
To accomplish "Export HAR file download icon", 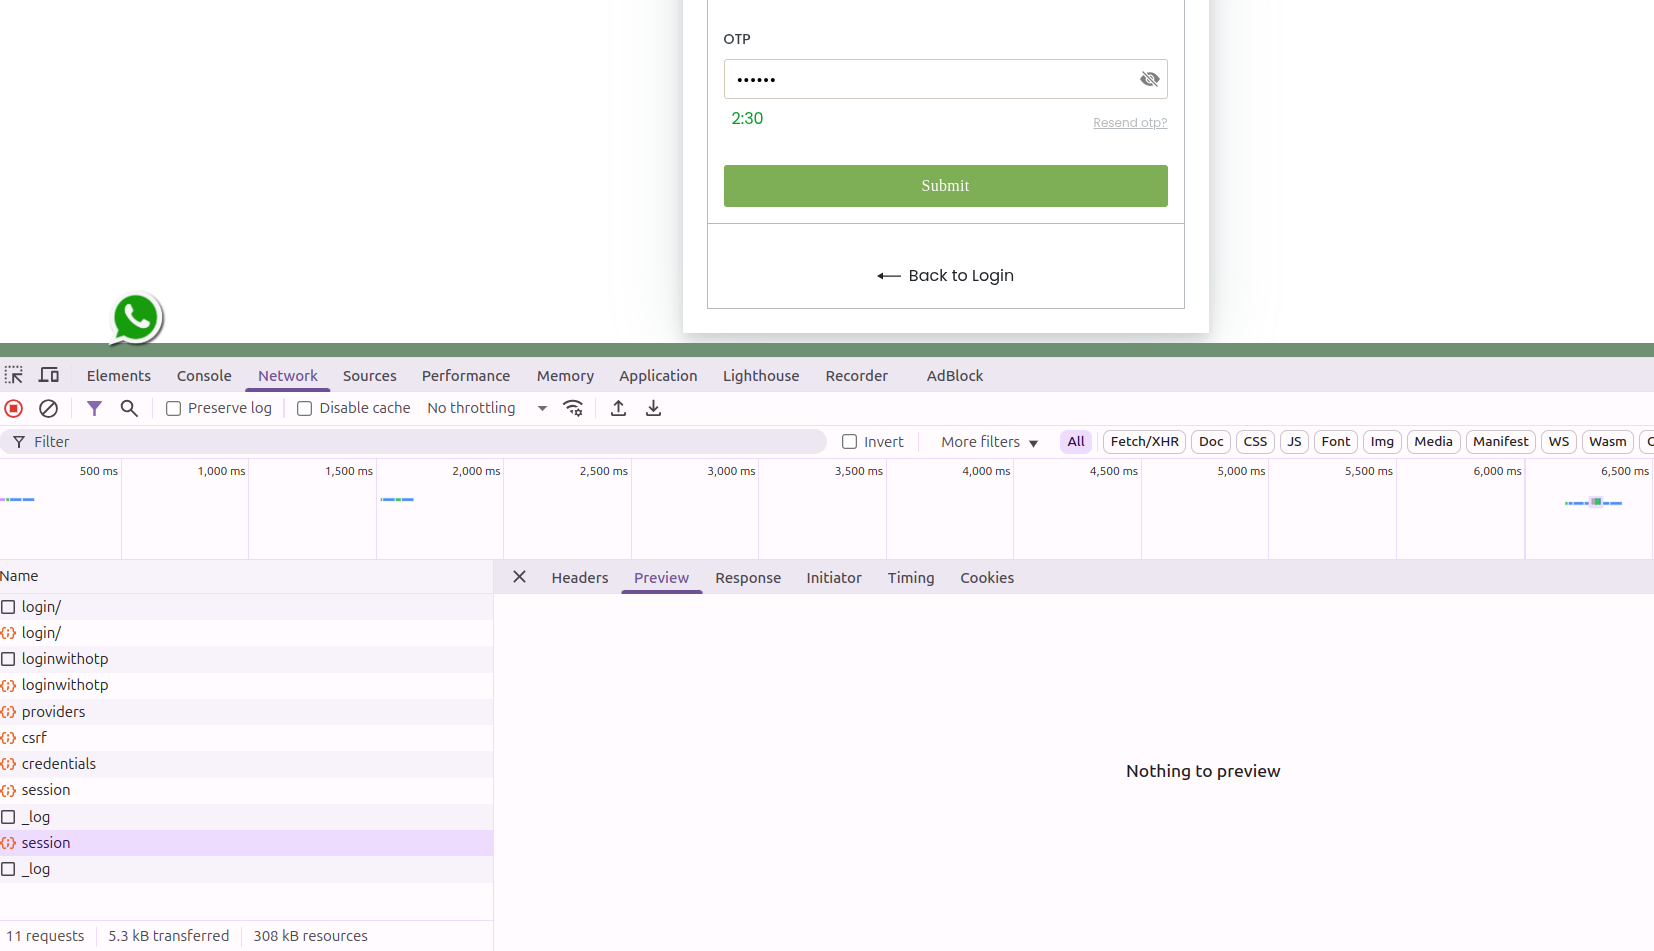I will 653,408.
